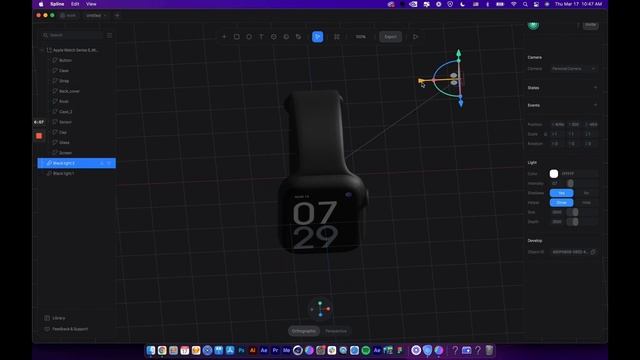Expand the Events section
The width and height of the screenshot is (640, 360).
click(595, 105)
